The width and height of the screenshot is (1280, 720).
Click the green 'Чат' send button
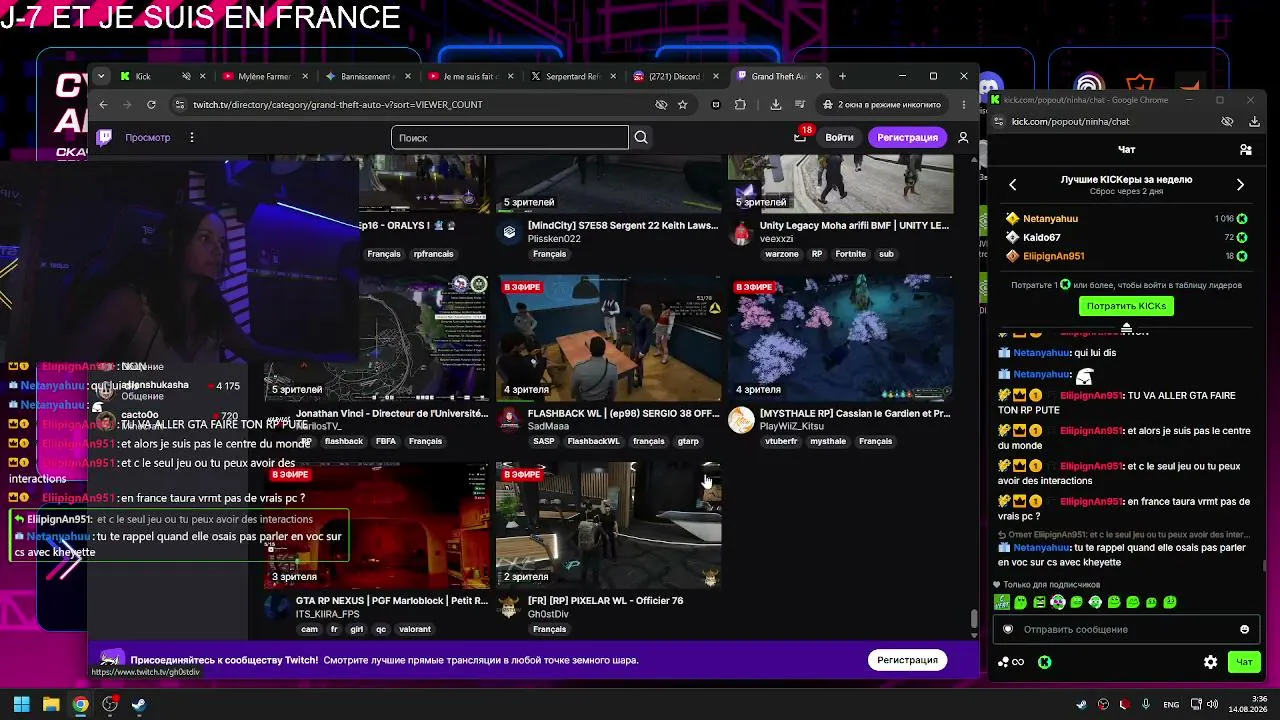click(x=1244, y=662)
